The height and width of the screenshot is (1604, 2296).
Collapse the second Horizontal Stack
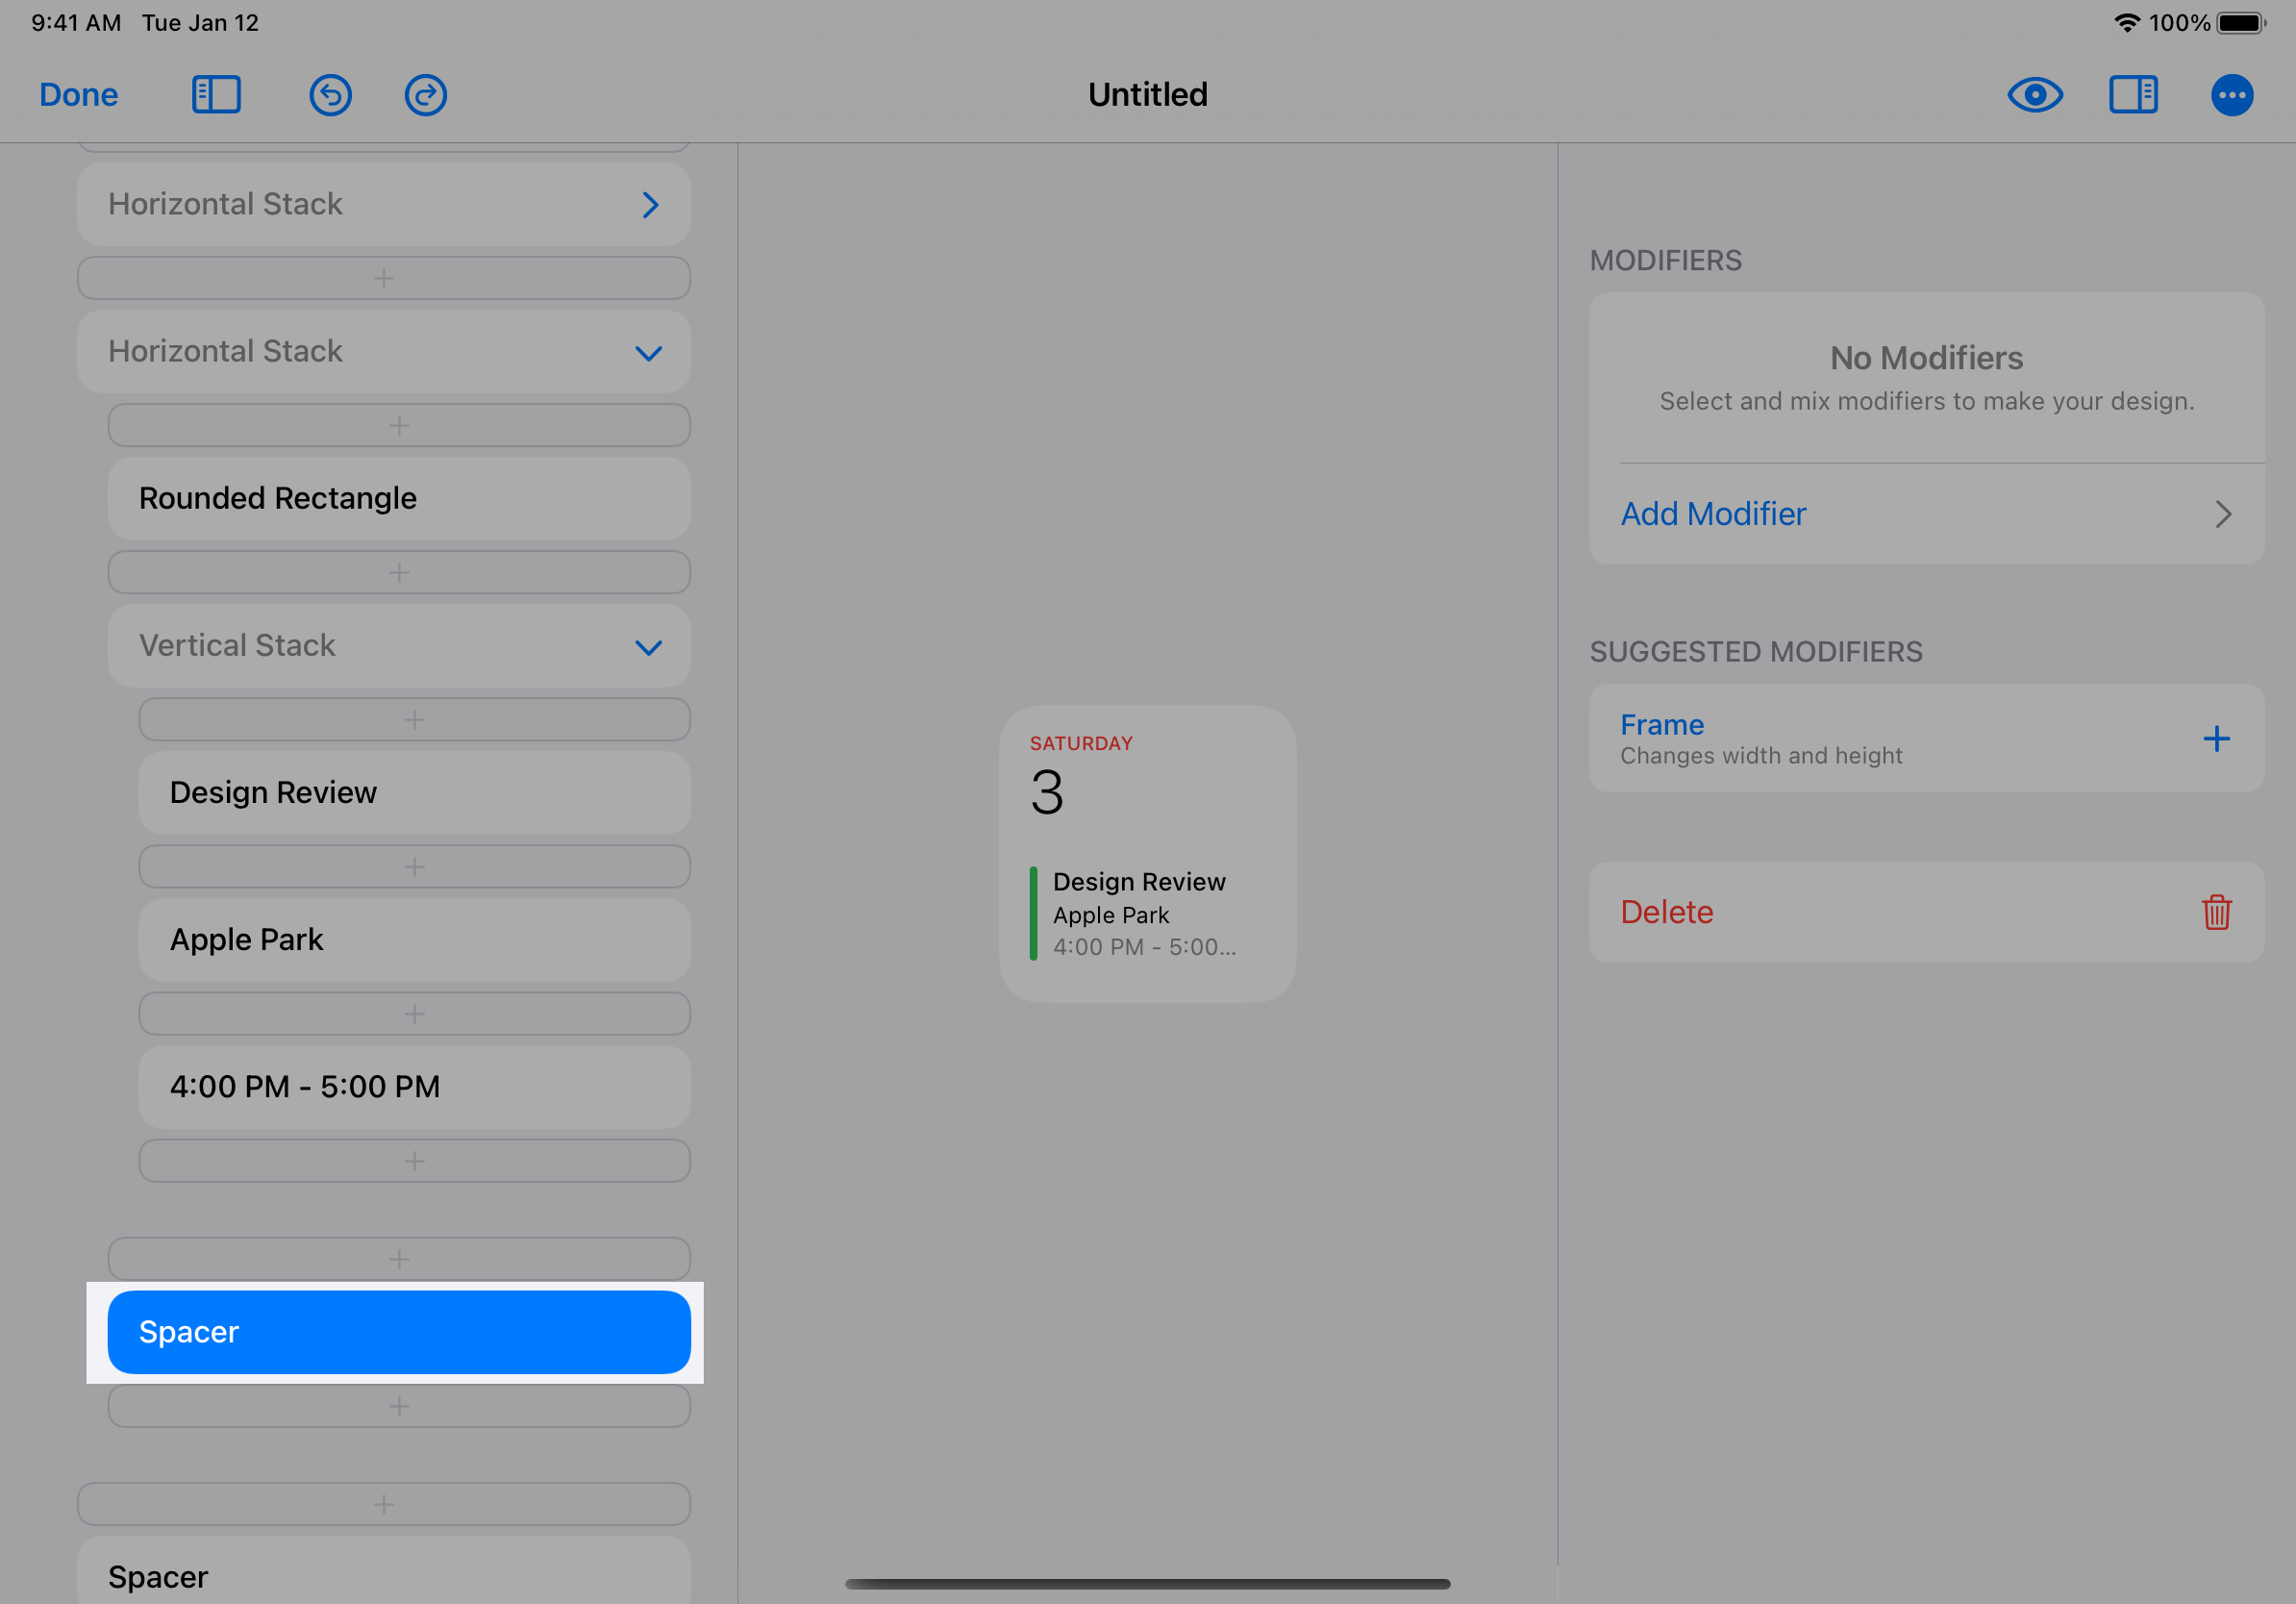[649, 353]
